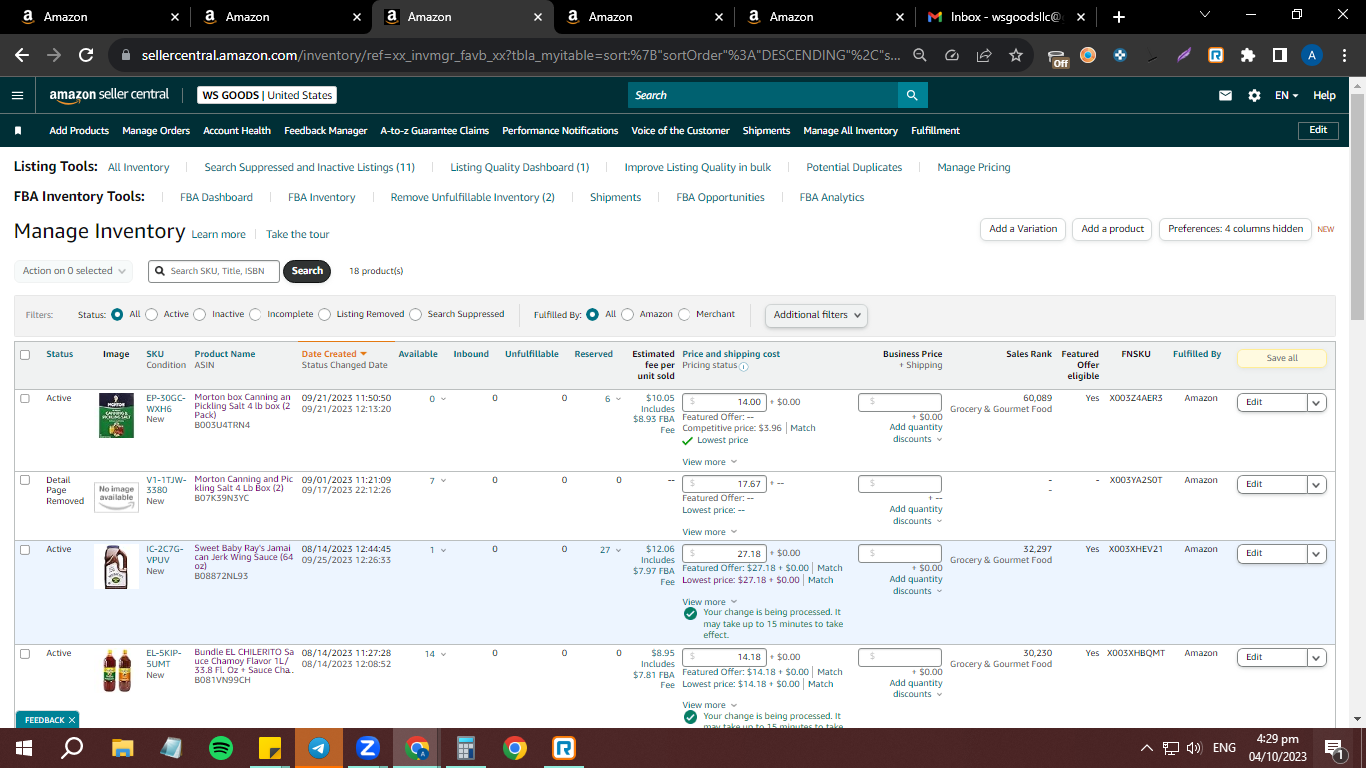1366x768 pixels.
Task: Select Fulfilled By Merchant radio button
Action: click(685, 314)
